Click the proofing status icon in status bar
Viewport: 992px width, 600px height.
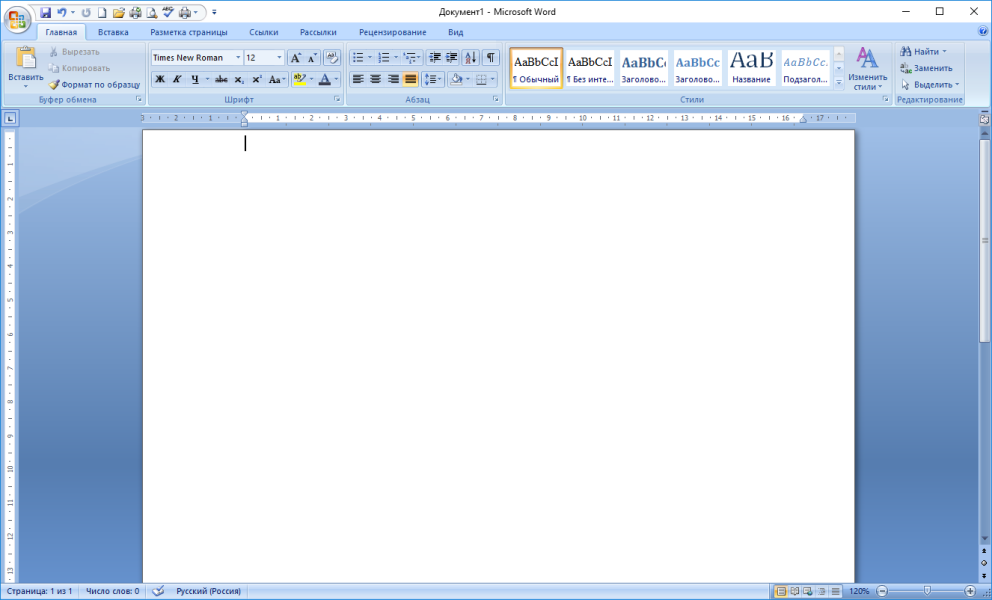(x=158, y=591)
